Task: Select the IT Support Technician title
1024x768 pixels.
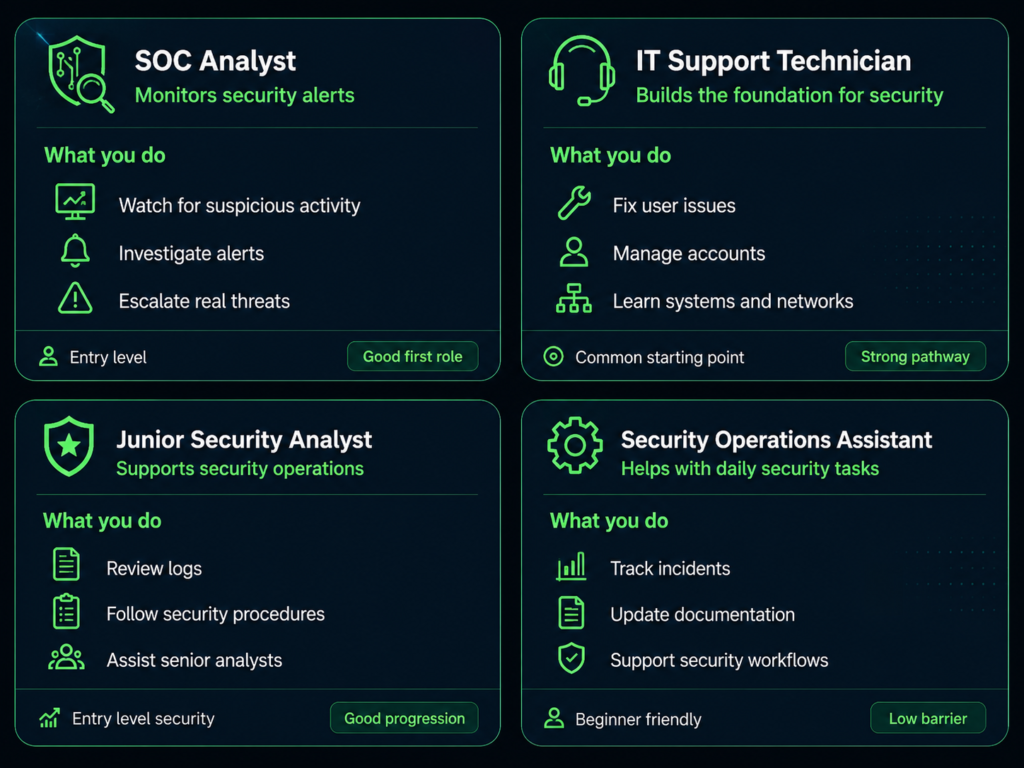Action: pyautogui.click(x=773, y=61)
